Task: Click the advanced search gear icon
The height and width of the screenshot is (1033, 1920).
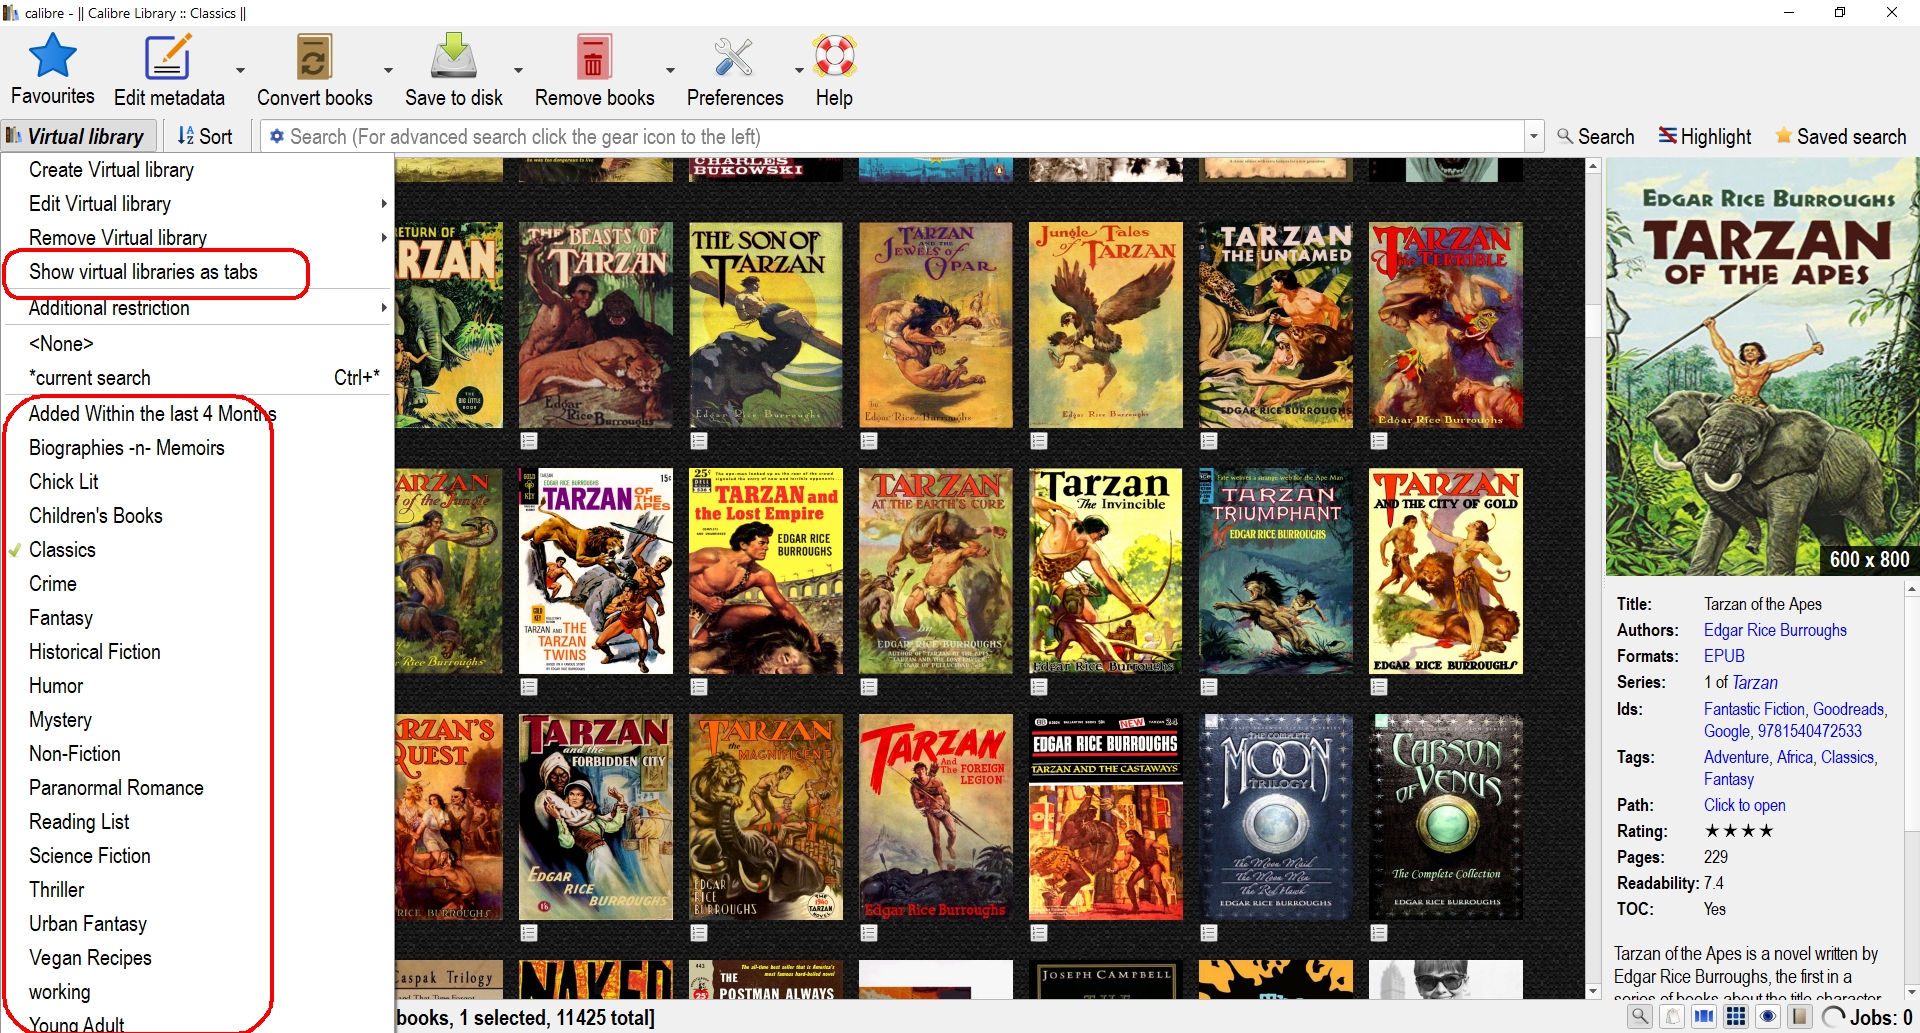Action: click(277, 136)
